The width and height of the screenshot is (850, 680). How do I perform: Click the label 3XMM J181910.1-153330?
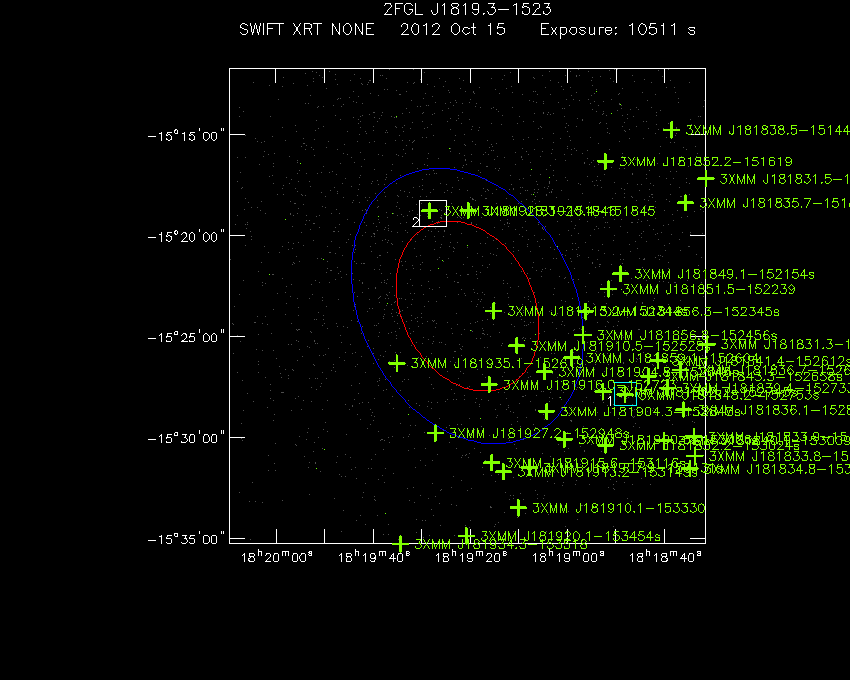tap(619, 508)
